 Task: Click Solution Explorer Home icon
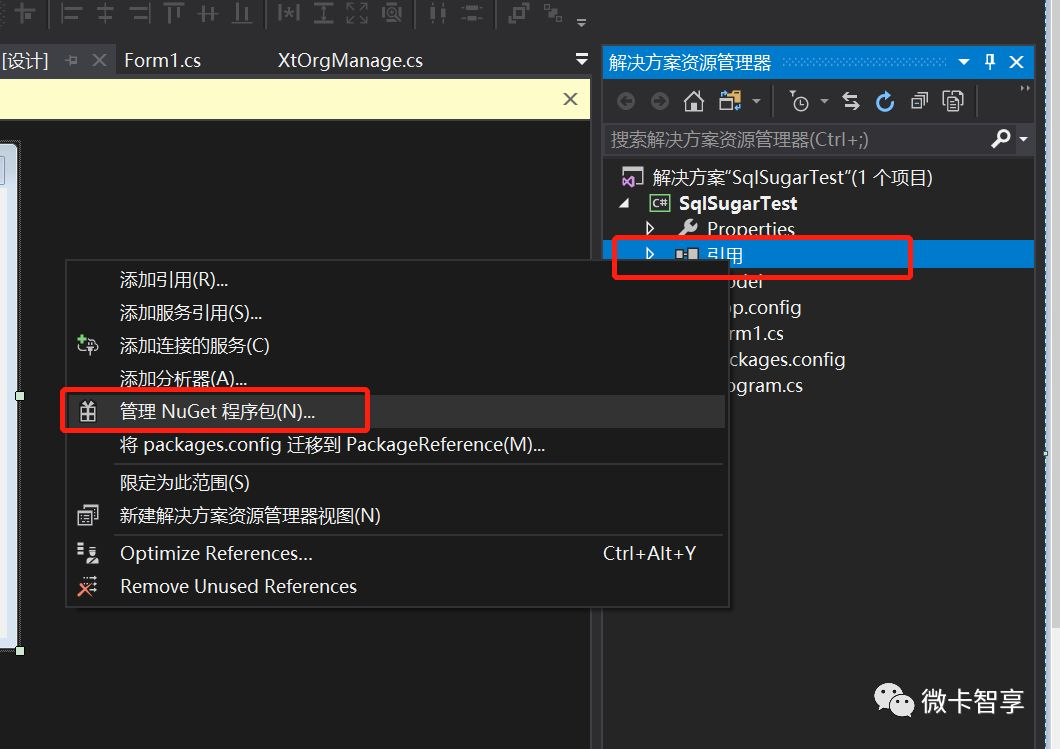coord(694,101)
